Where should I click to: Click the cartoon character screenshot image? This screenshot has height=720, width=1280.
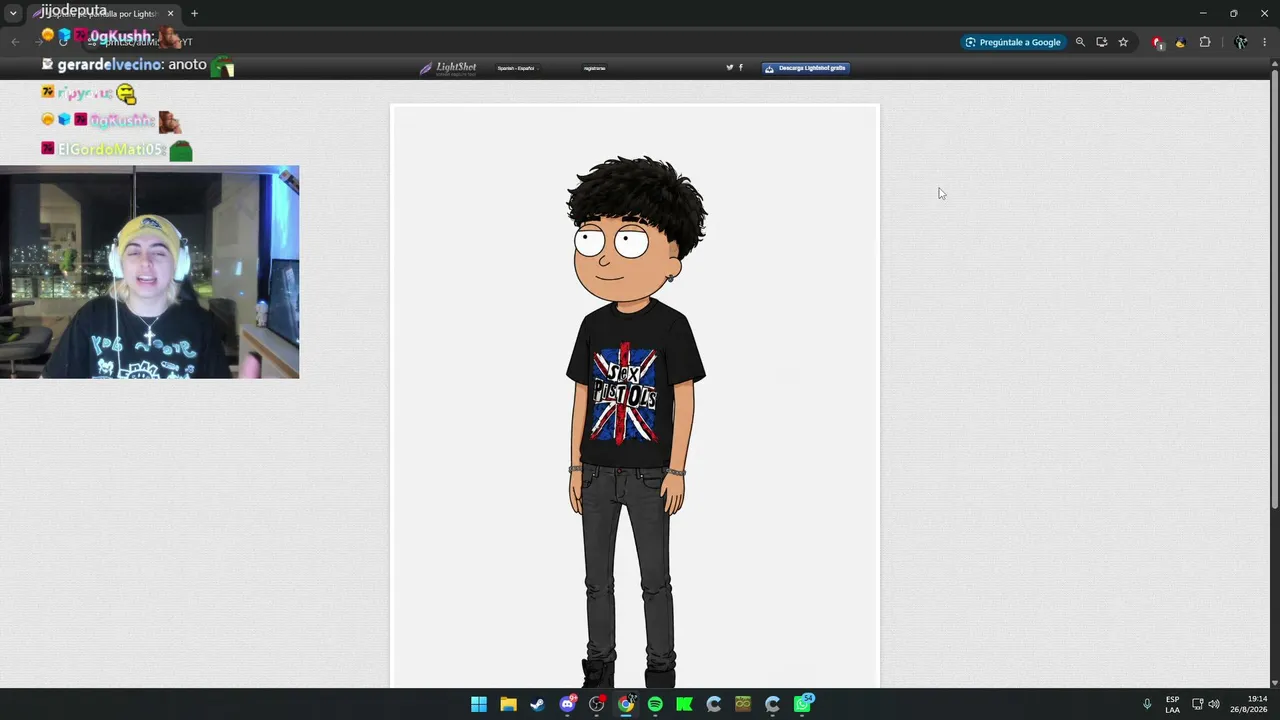[635, 396]
